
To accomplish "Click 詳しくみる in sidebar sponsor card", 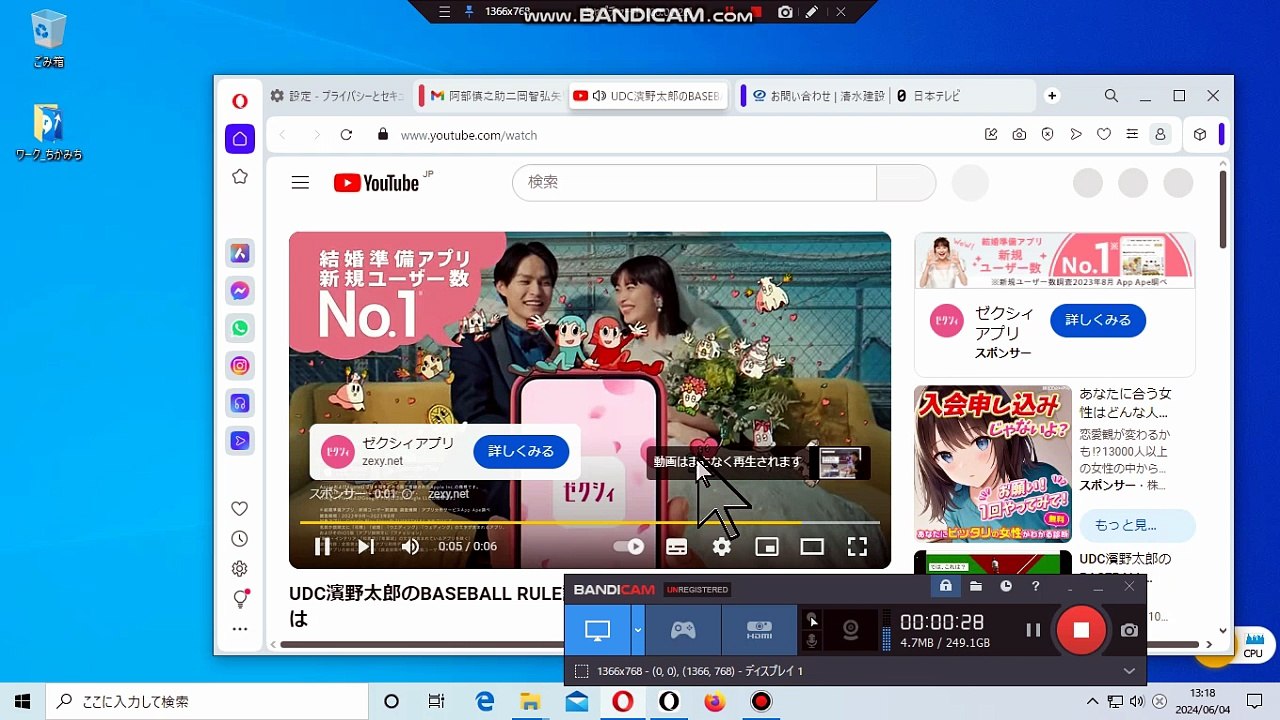I will 1098,320.
